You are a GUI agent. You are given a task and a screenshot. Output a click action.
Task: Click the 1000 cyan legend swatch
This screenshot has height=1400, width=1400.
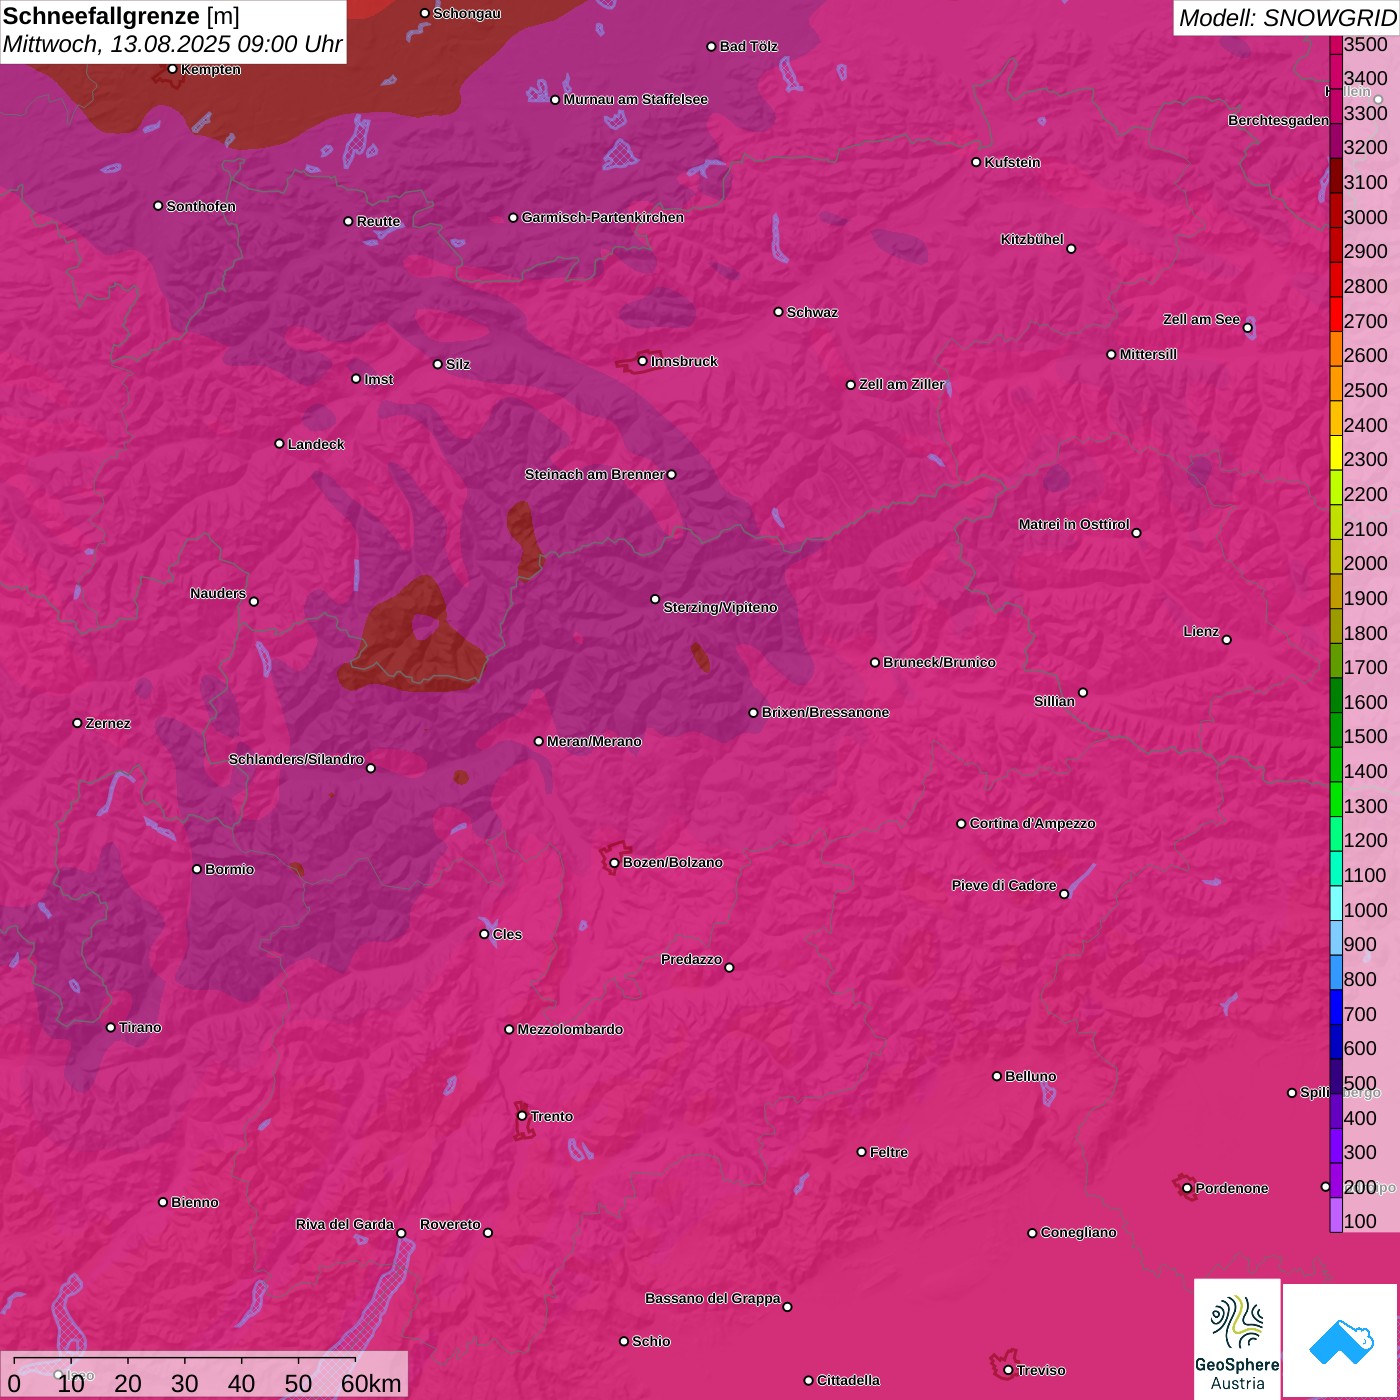pyautogui.click(x=1335, y=903)
